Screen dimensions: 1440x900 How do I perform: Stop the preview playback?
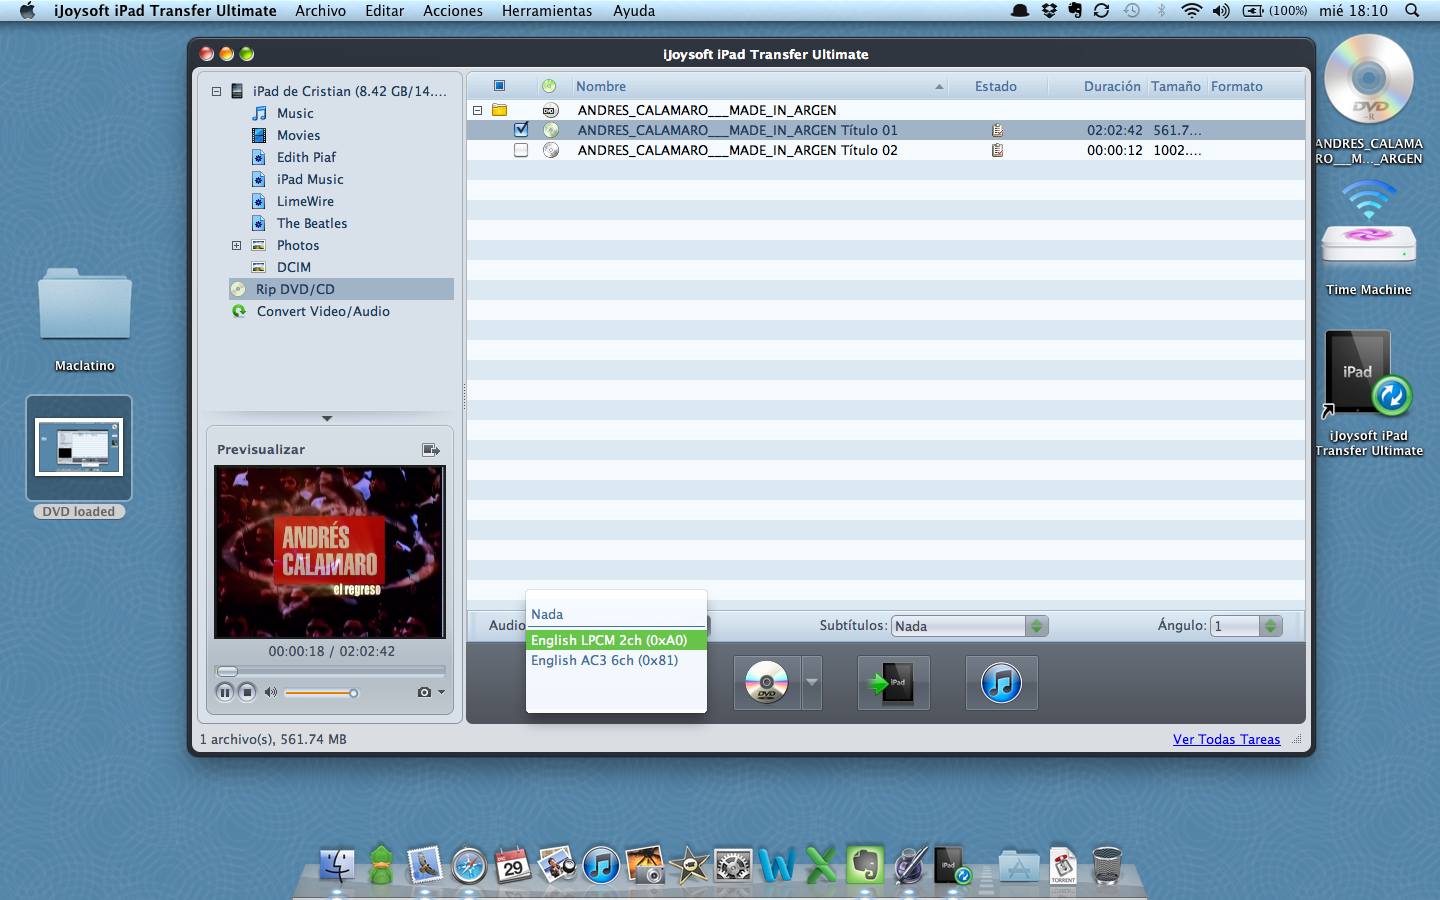click(247, 692)
